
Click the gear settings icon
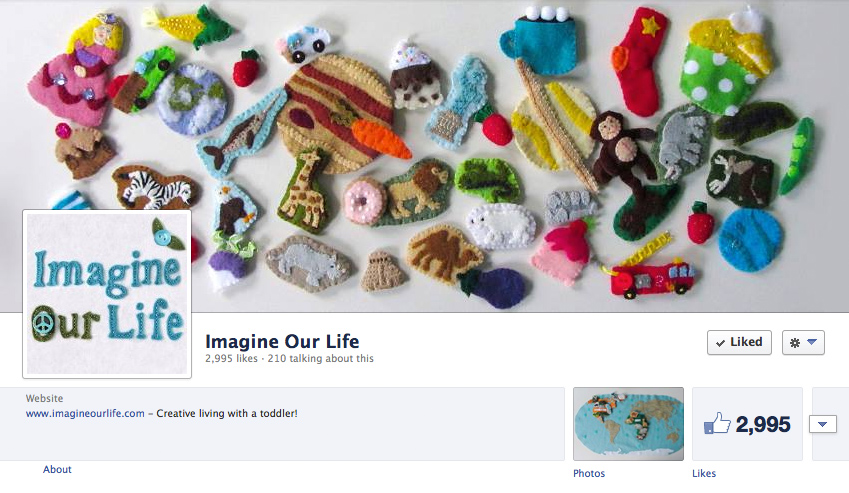click(795, 343)
